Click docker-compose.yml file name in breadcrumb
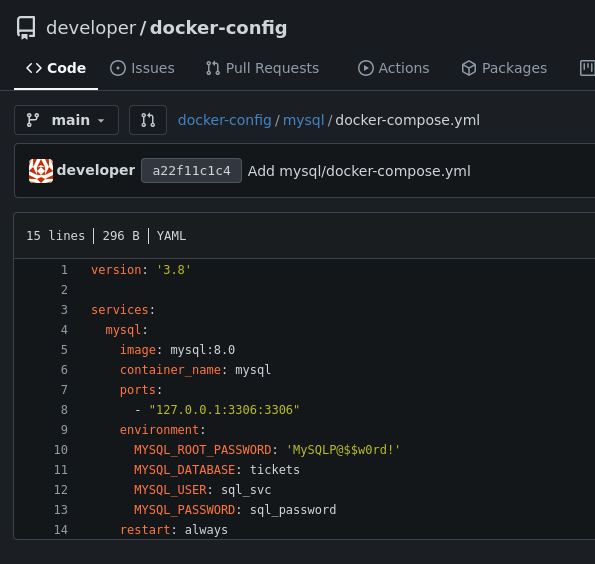The image size is (595, 564). click(408, 120)
